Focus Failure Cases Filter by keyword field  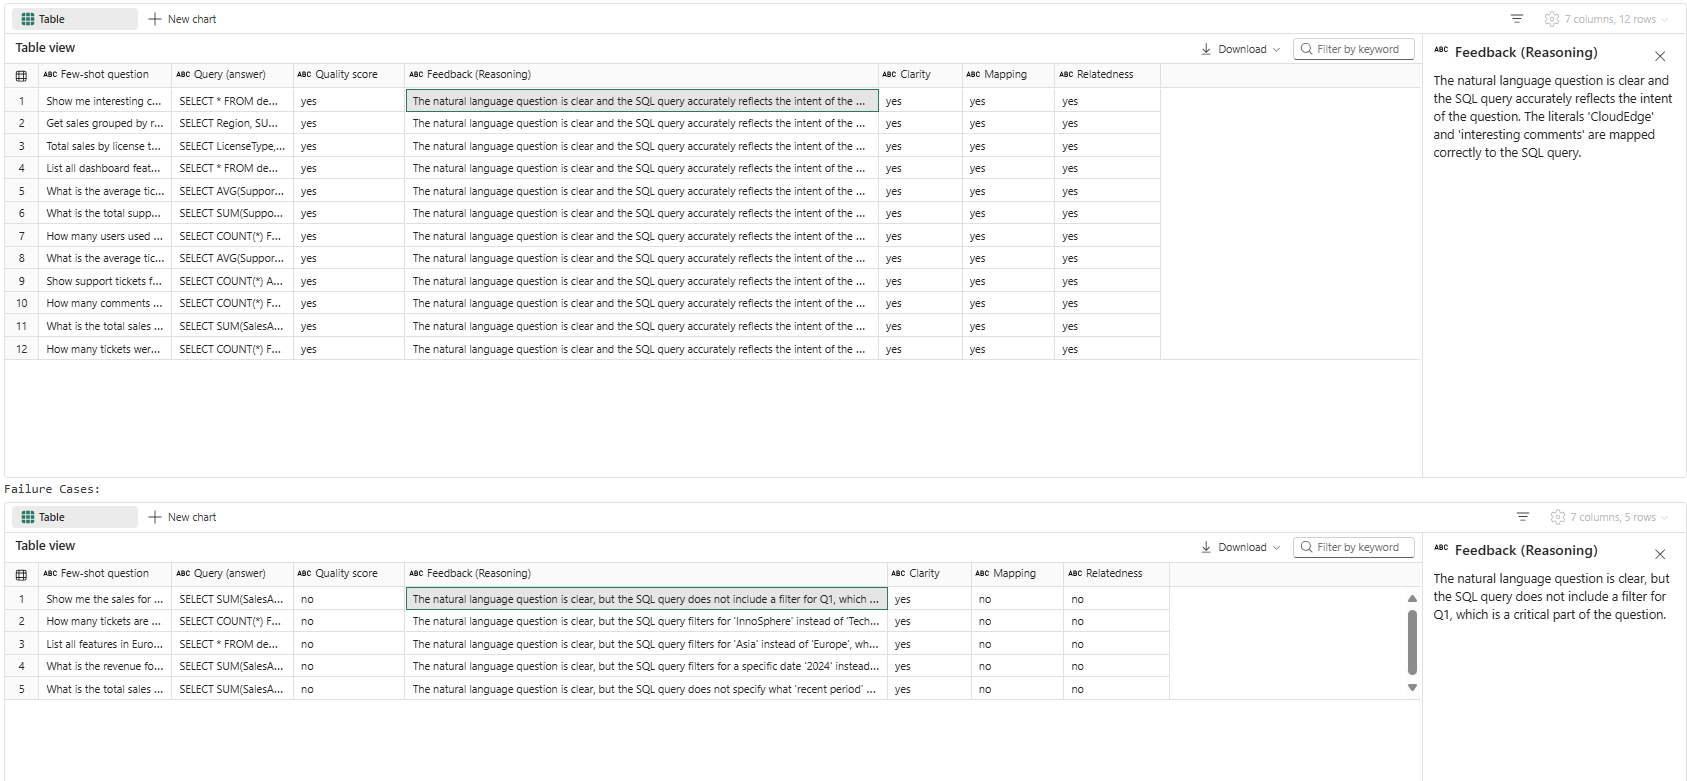point(1354,547)
